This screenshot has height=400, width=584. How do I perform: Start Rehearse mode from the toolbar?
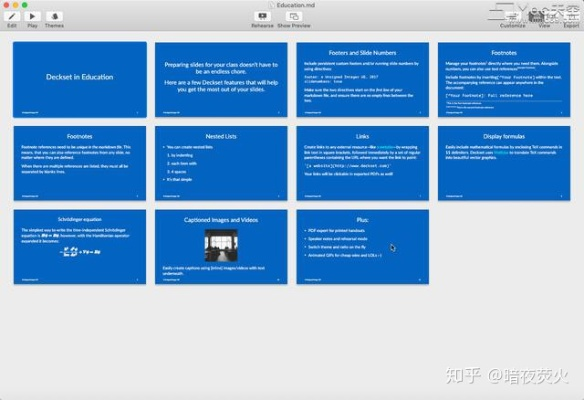pyautogui.click(x=262, y=16)
